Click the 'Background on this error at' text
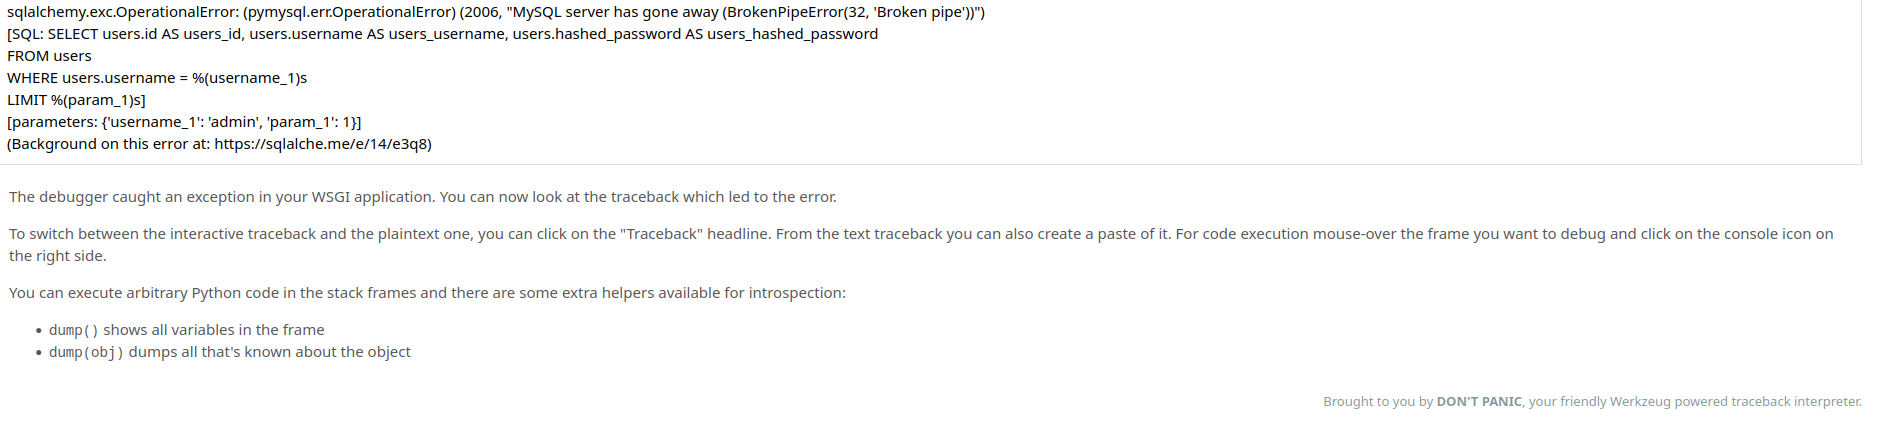1881x440 pixels. pyautogui.click(x=110, y=144)
